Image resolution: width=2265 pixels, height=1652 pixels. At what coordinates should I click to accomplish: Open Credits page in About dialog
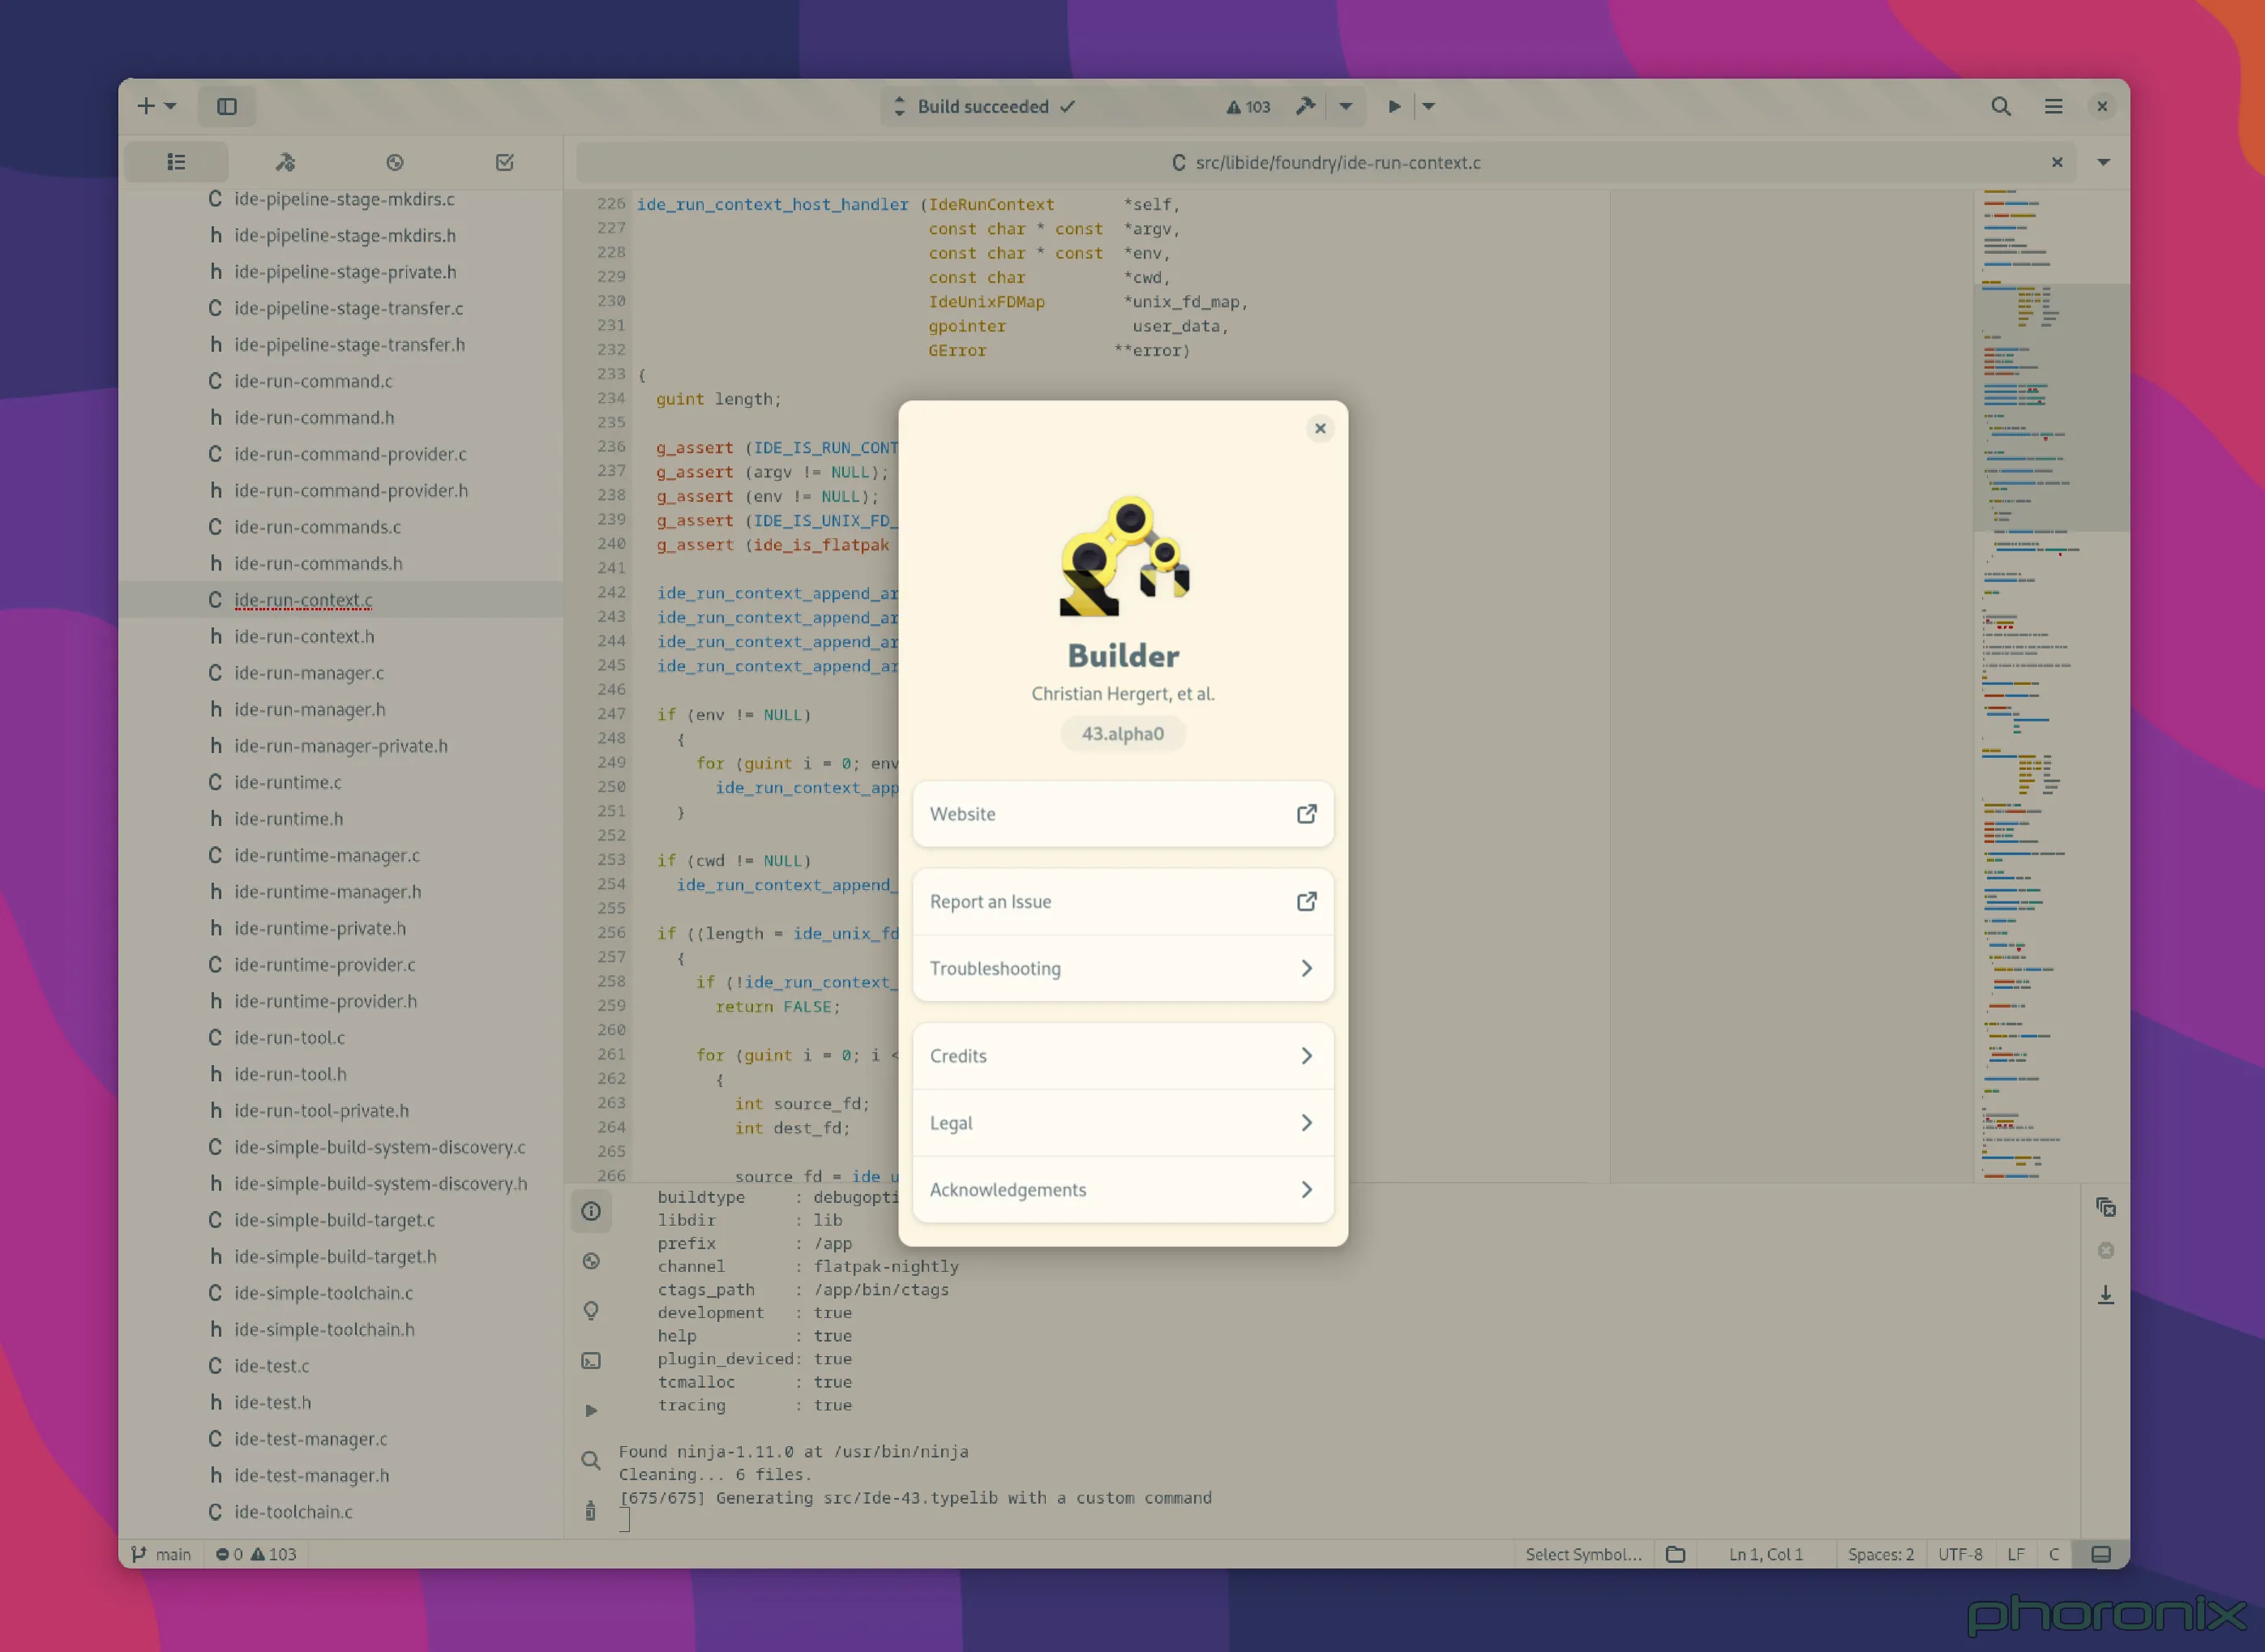(x=1122, y=1056)
